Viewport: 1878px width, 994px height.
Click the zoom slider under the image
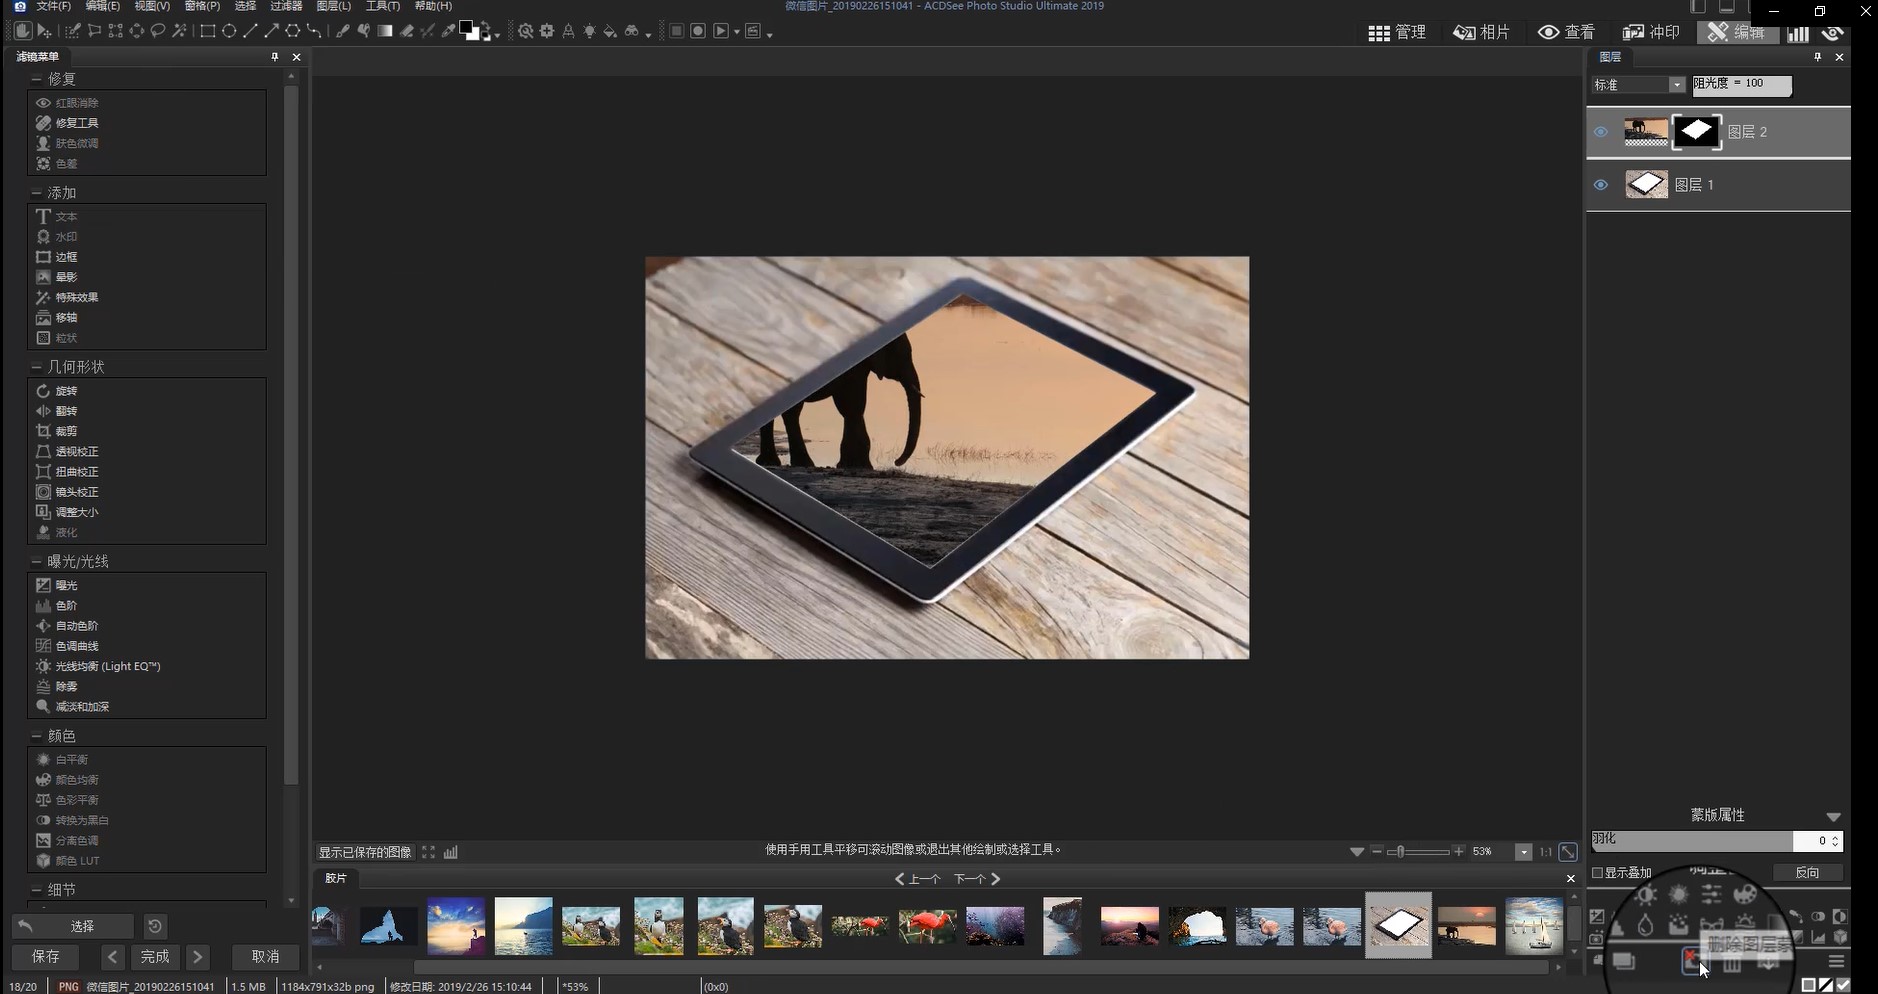tap(1417, 852)
